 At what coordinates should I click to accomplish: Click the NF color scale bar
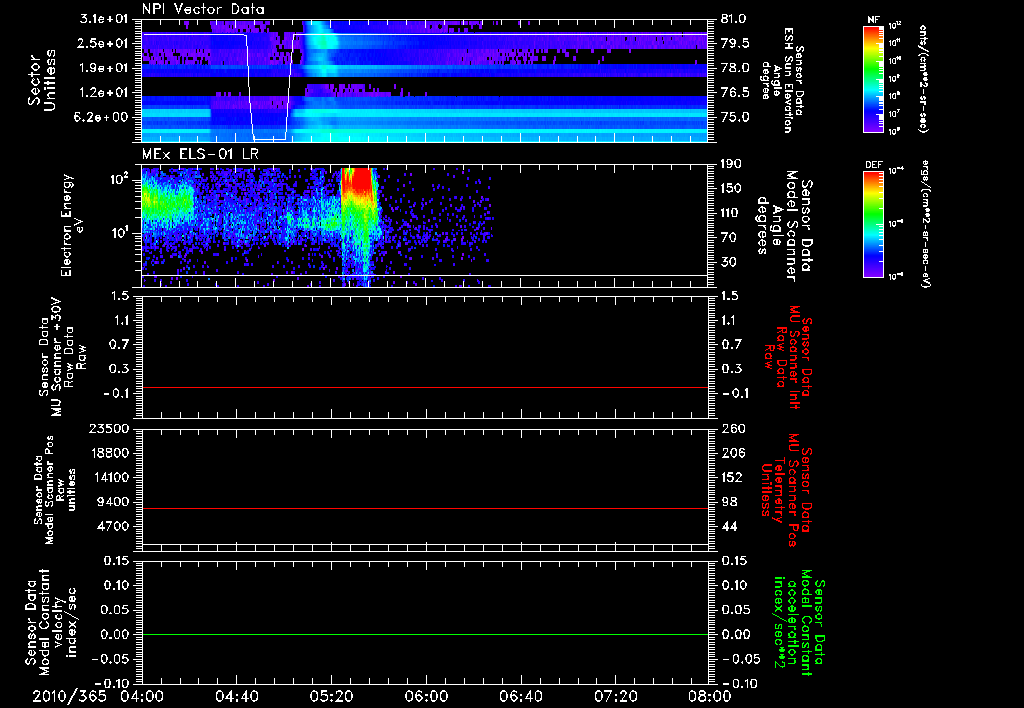tap(873, 78)
